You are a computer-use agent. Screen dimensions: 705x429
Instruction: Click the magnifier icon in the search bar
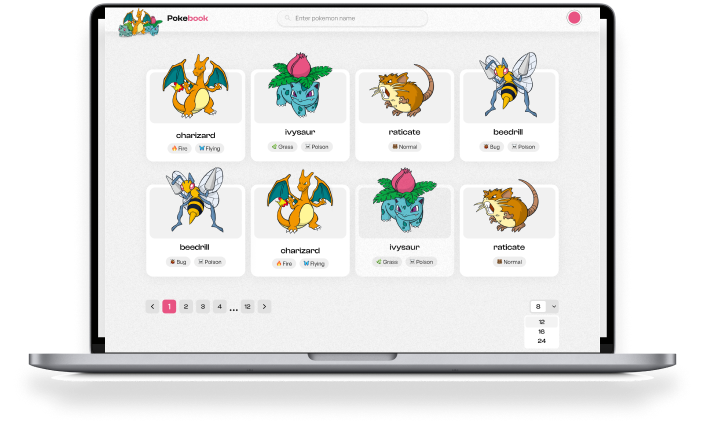point(287,18)
